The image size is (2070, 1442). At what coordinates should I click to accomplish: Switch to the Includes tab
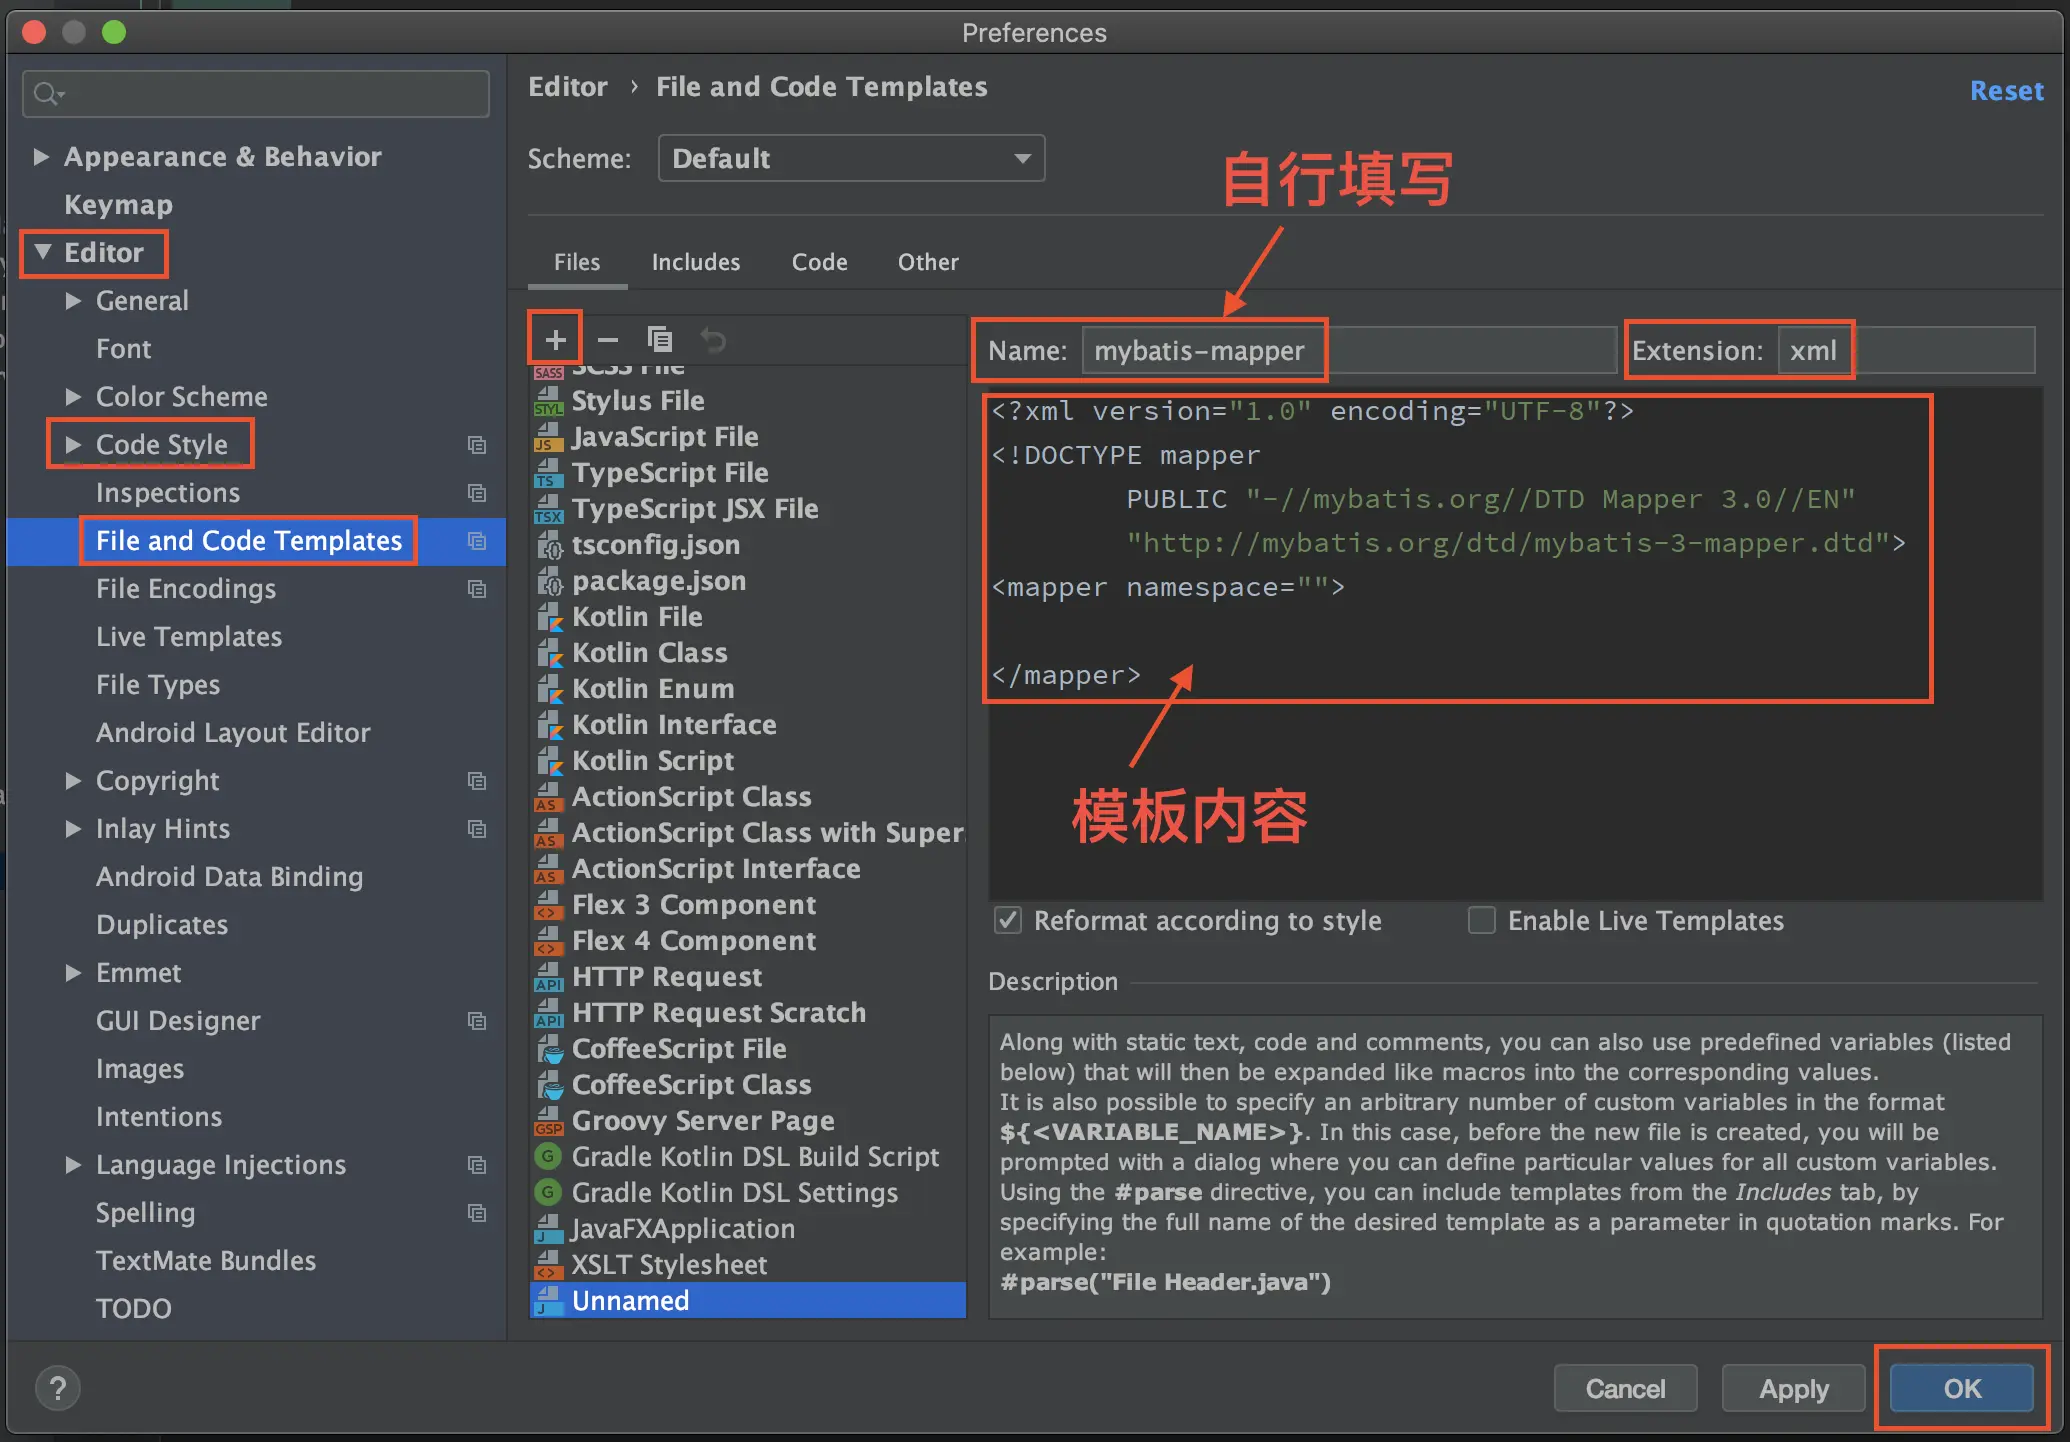pos(695,262)
